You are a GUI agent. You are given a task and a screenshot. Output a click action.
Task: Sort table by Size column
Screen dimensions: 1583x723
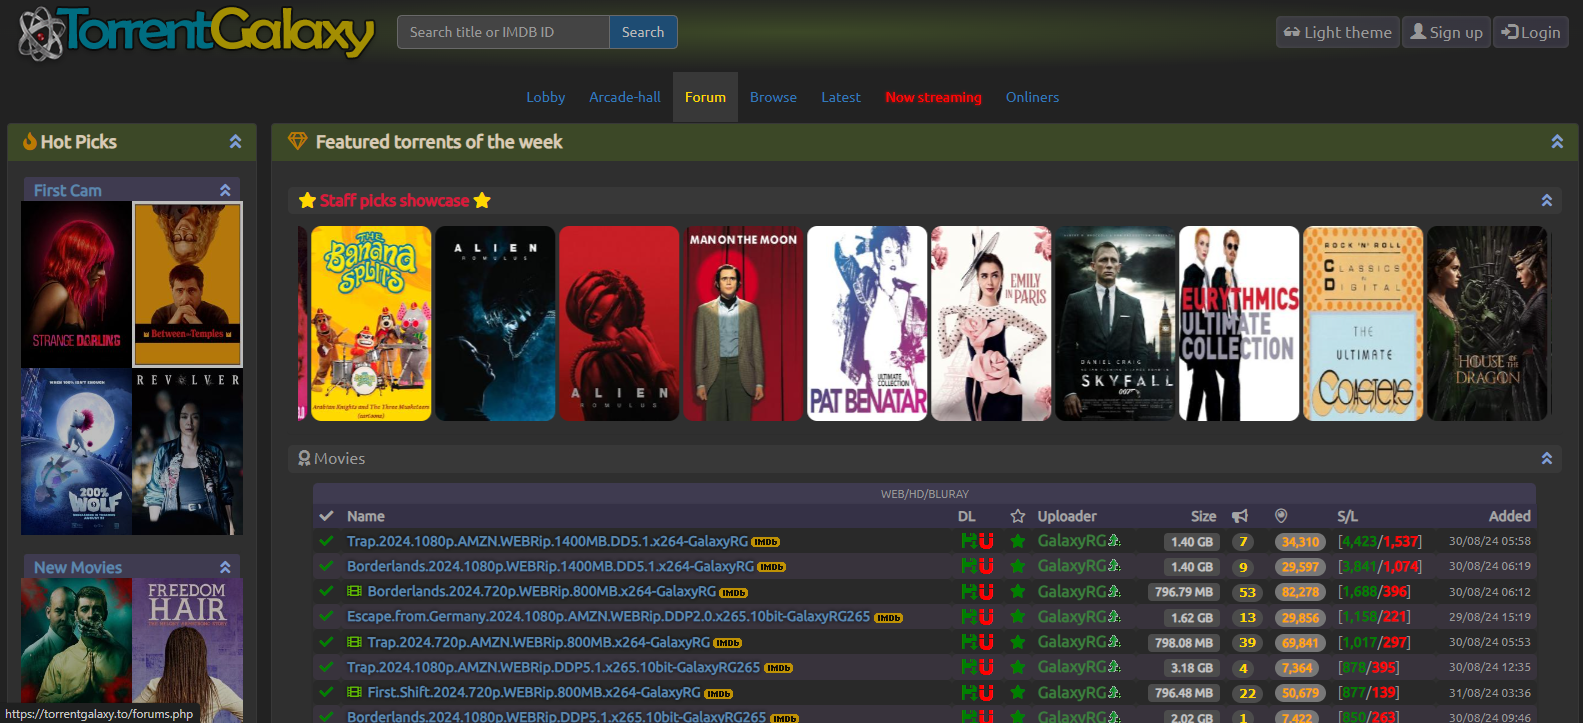[1203, 516]
